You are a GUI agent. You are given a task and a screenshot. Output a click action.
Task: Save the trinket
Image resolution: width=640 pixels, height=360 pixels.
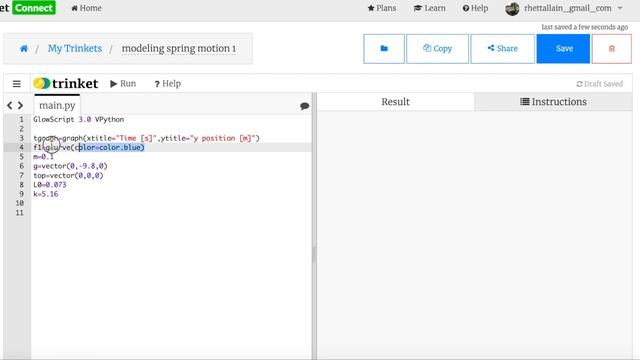(x=563, y=49)
